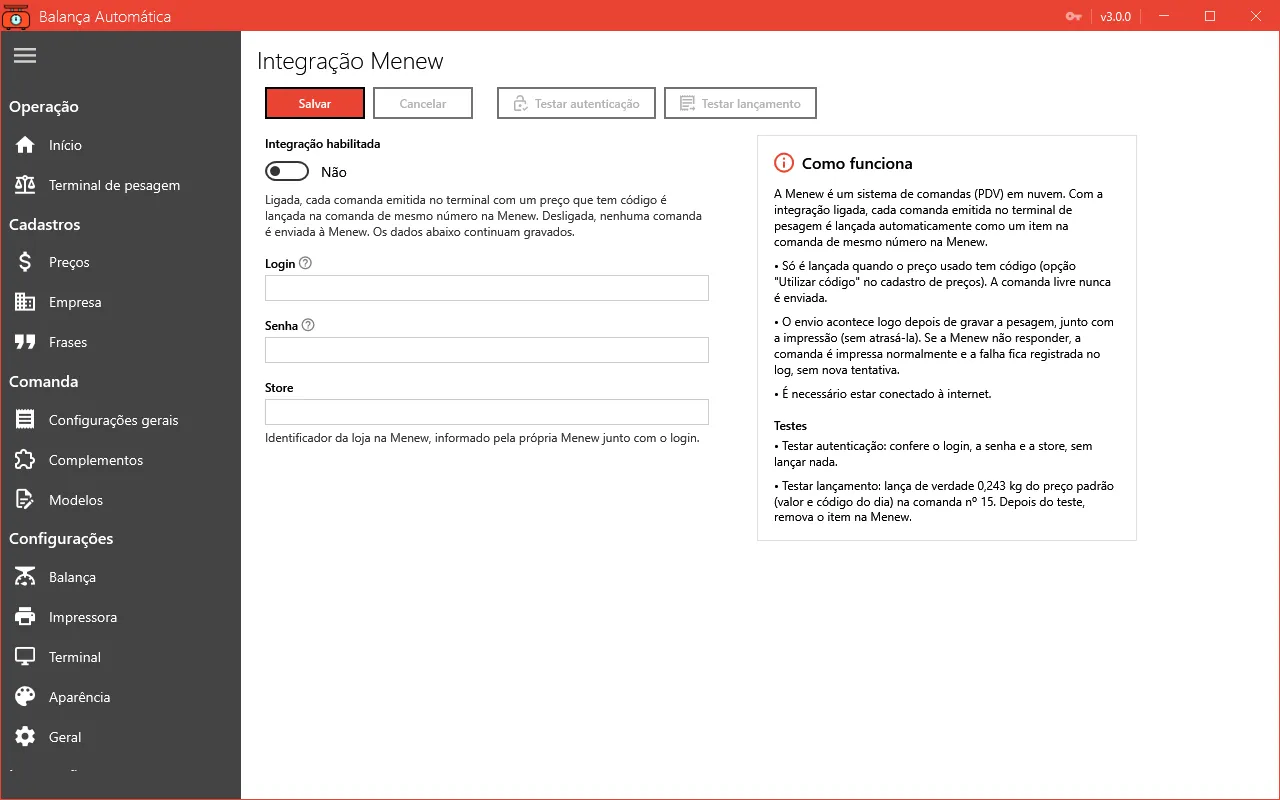Save settings with the Salvar button
The height and width of the screenshot is (800, 1280).
coord(315,103)
